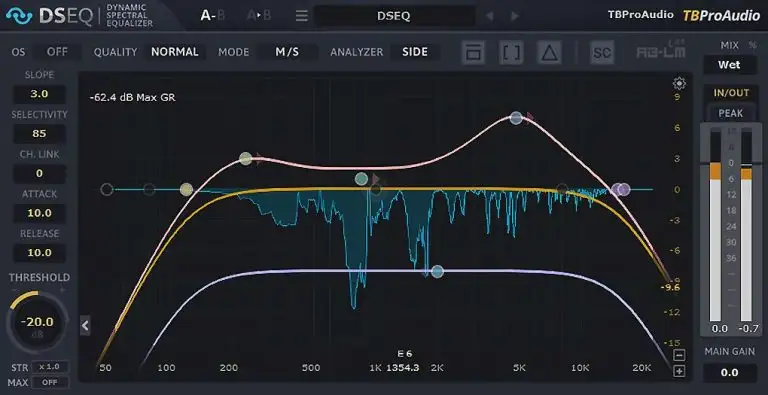
Task: Enable the SC sidechain button
Action: tap(602, 52)
